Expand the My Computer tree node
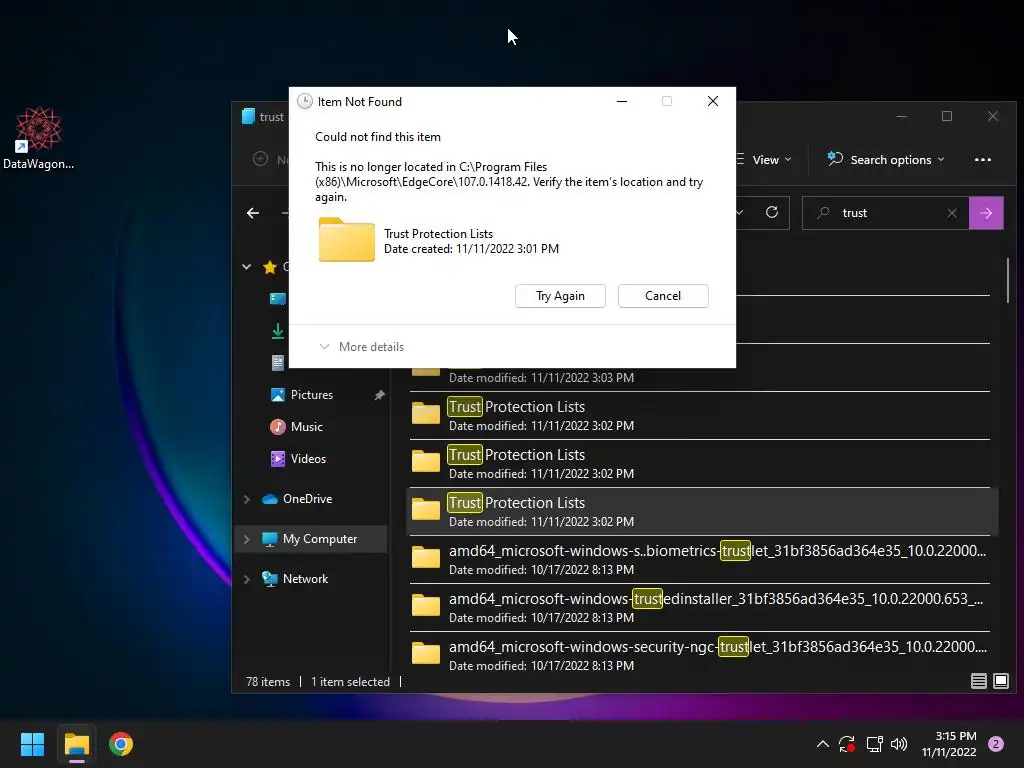The image size is (1024, 768). pos(247,539)
